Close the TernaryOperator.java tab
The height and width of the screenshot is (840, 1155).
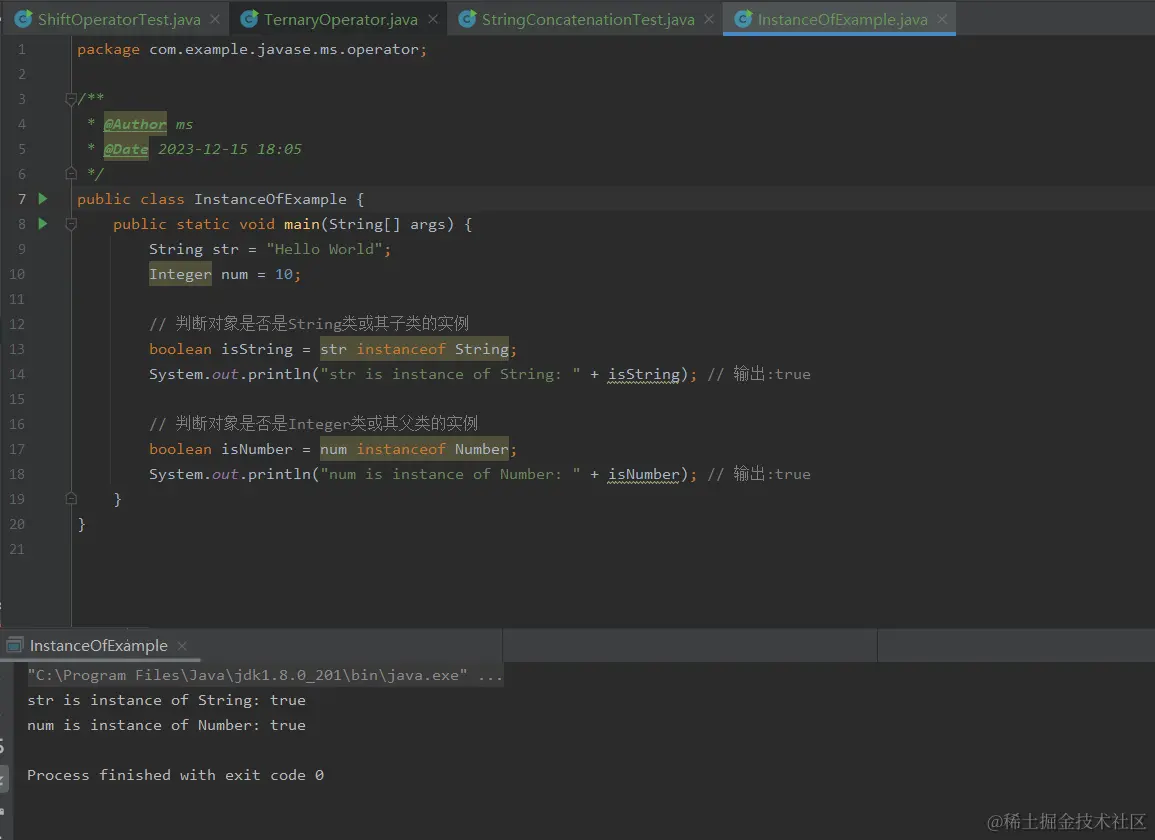click(x=433, y=19)
